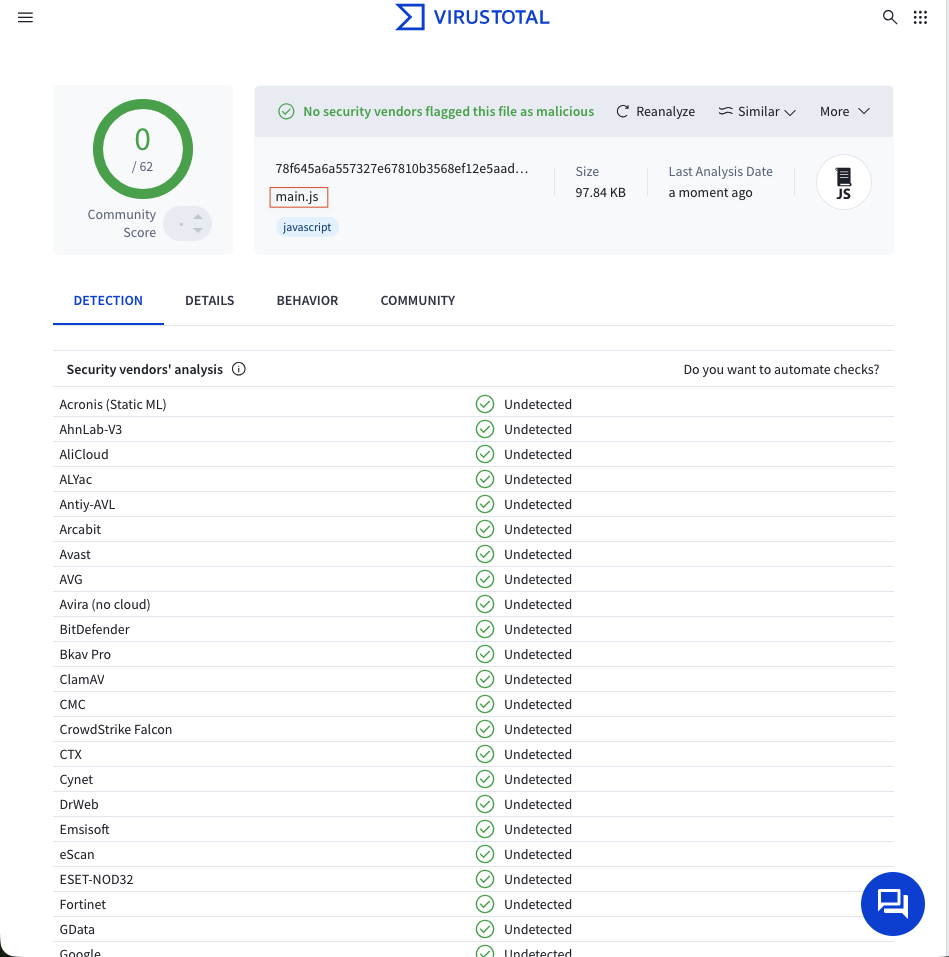949x957 pixels.
Task: Click the AhnLab-V3 vendor name
Action: tap(90, 429)
